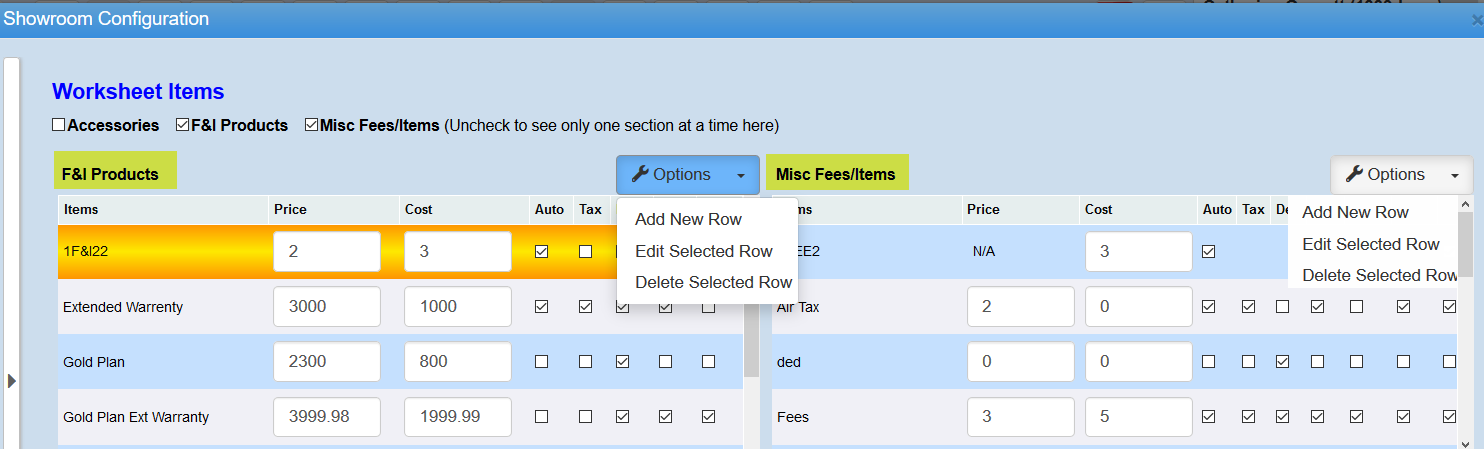Screen dimensions: 1484x449
Task: Select the Gold Plan Ext Warranty row name
Action: [x=136, y=417]
